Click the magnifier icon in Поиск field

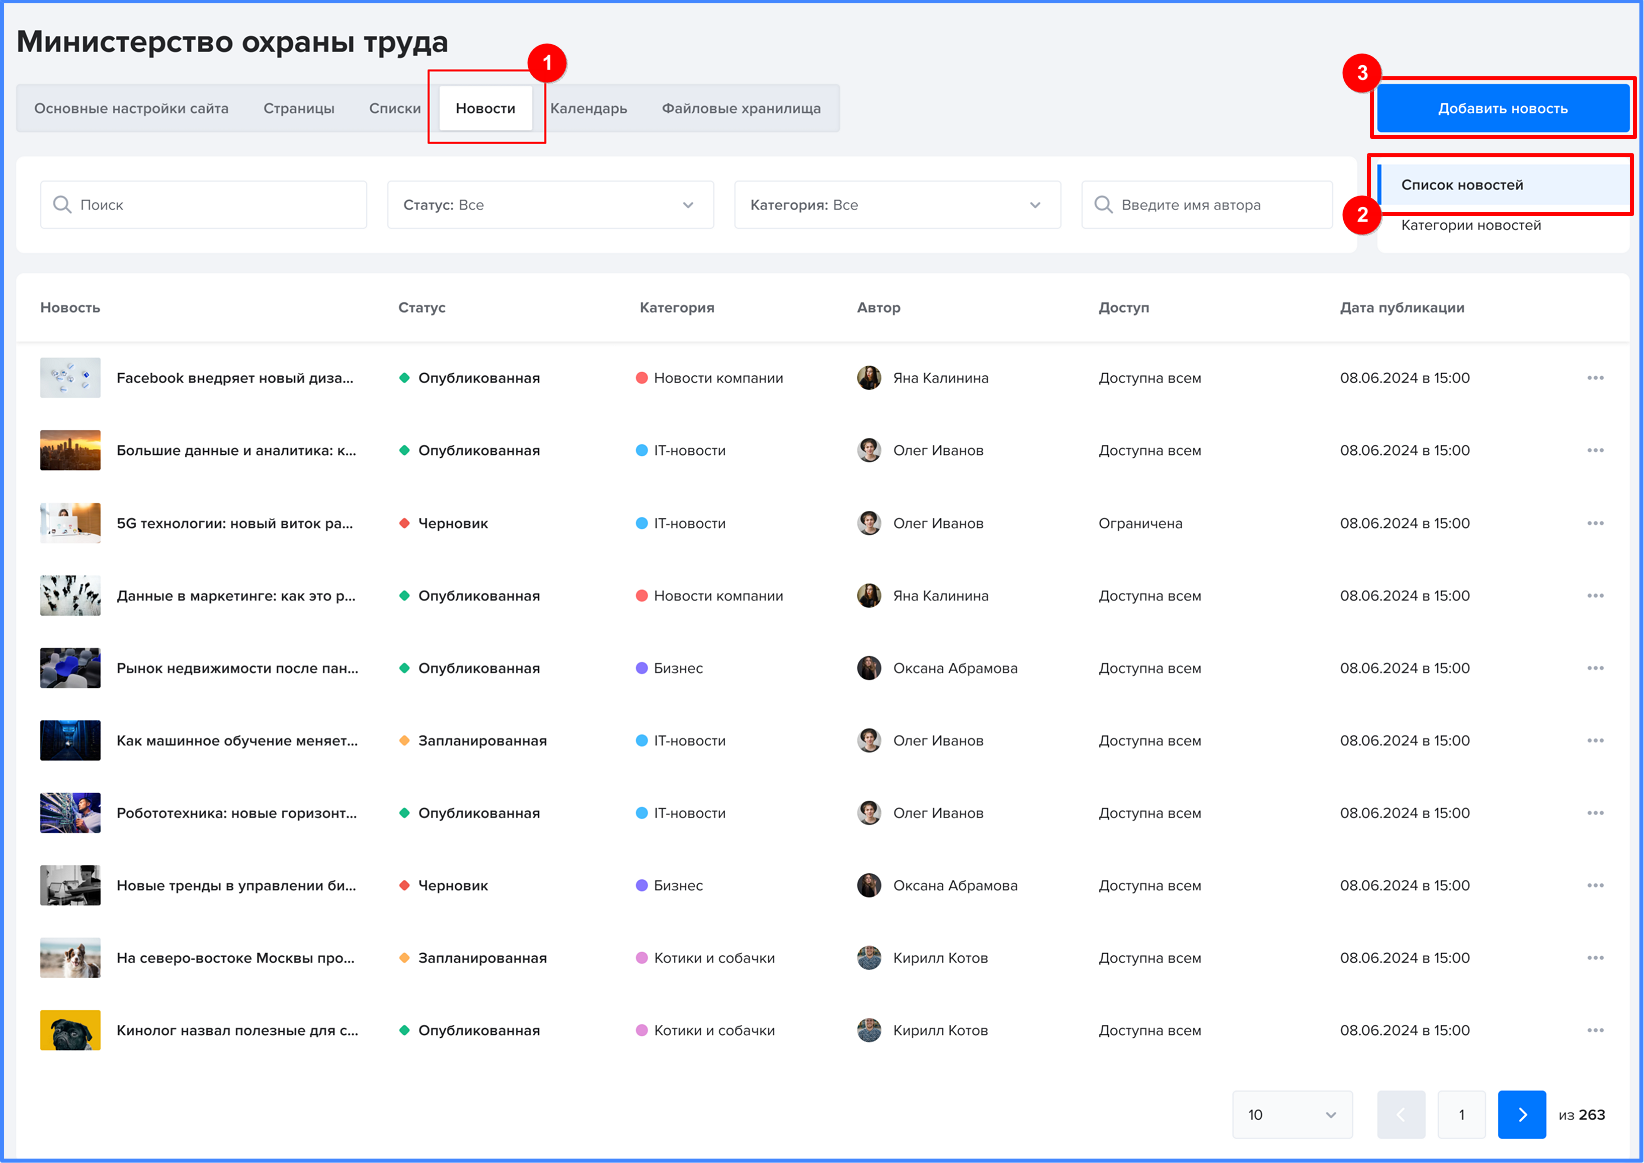pyautogui.click(x=62, y=205)
